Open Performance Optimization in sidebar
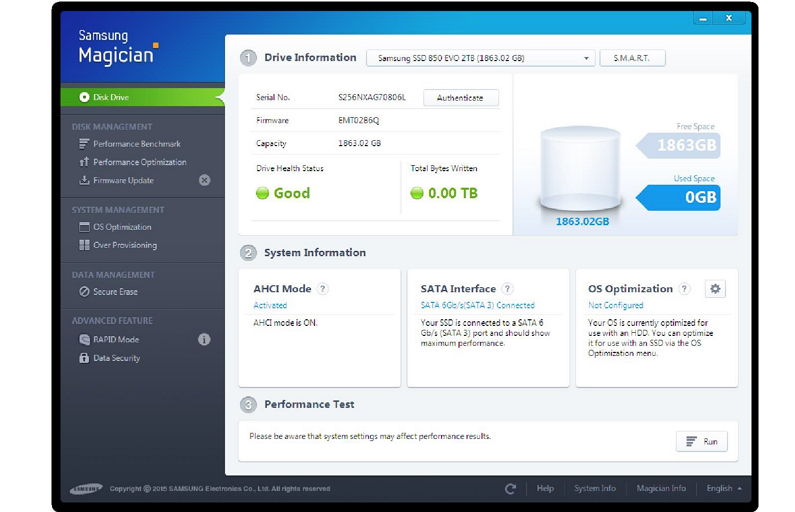The height and width of the screenshot is (512, 795). 139,162
